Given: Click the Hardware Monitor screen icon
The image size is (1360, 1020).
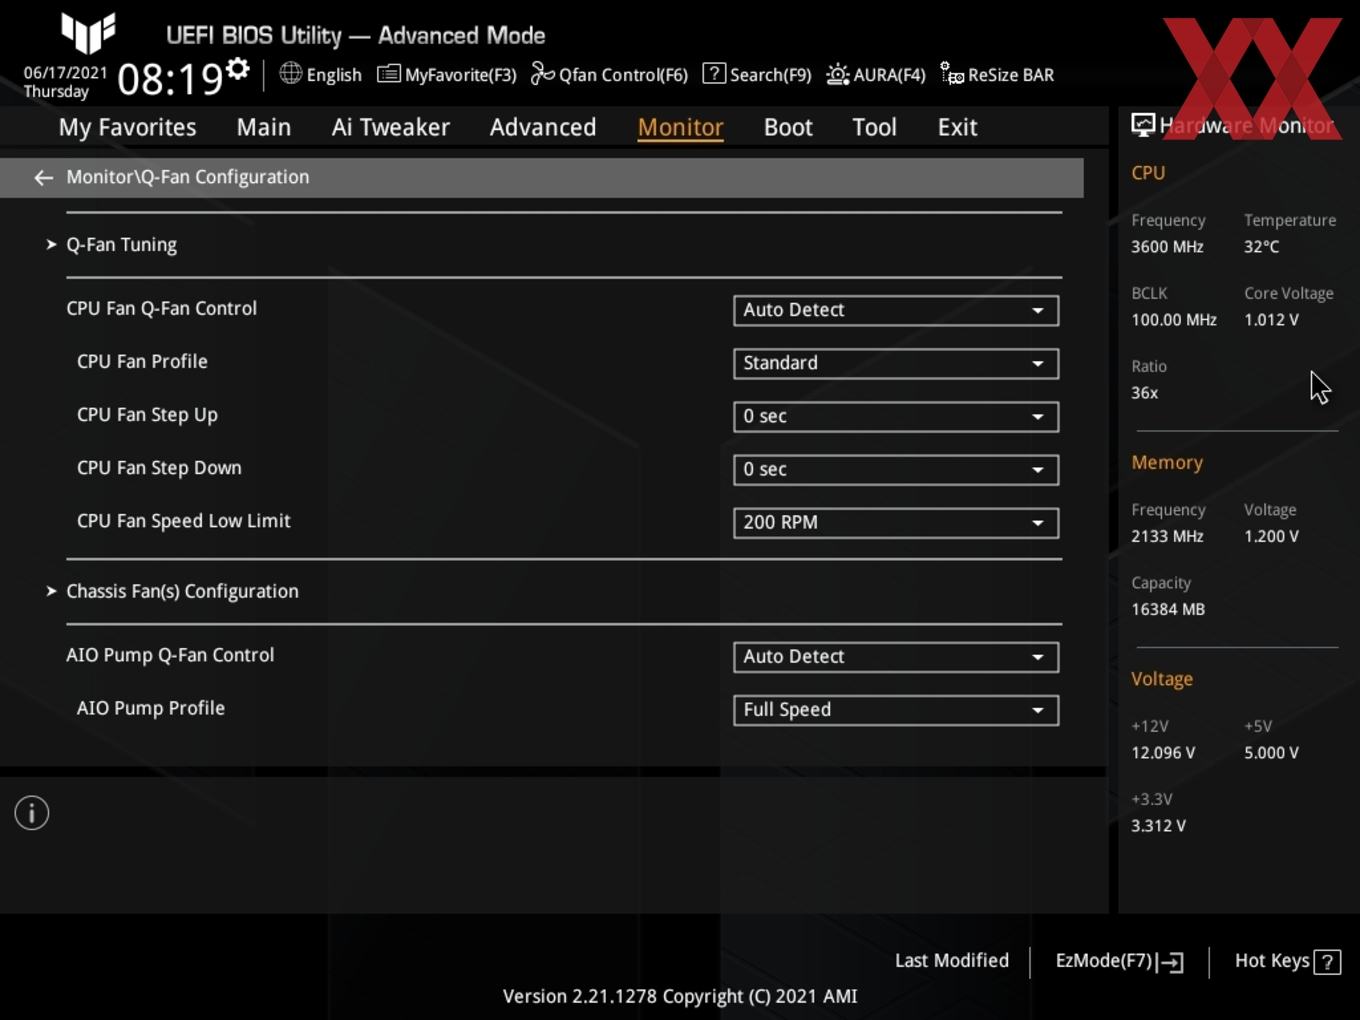Looking at the screenshot, I should [1143, 125].
